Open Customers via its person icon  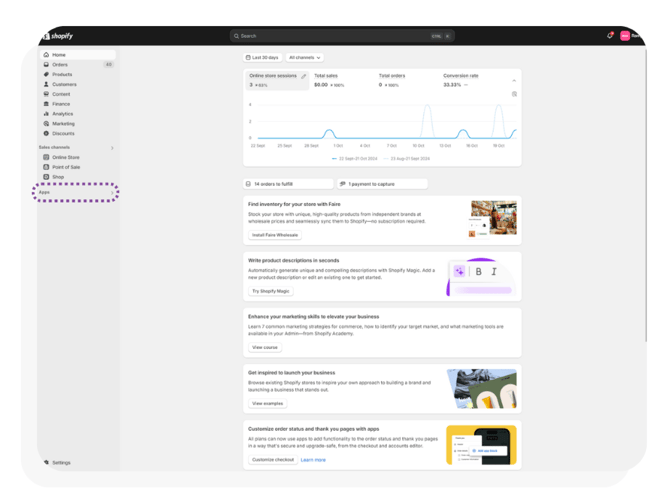coord(46,85)
